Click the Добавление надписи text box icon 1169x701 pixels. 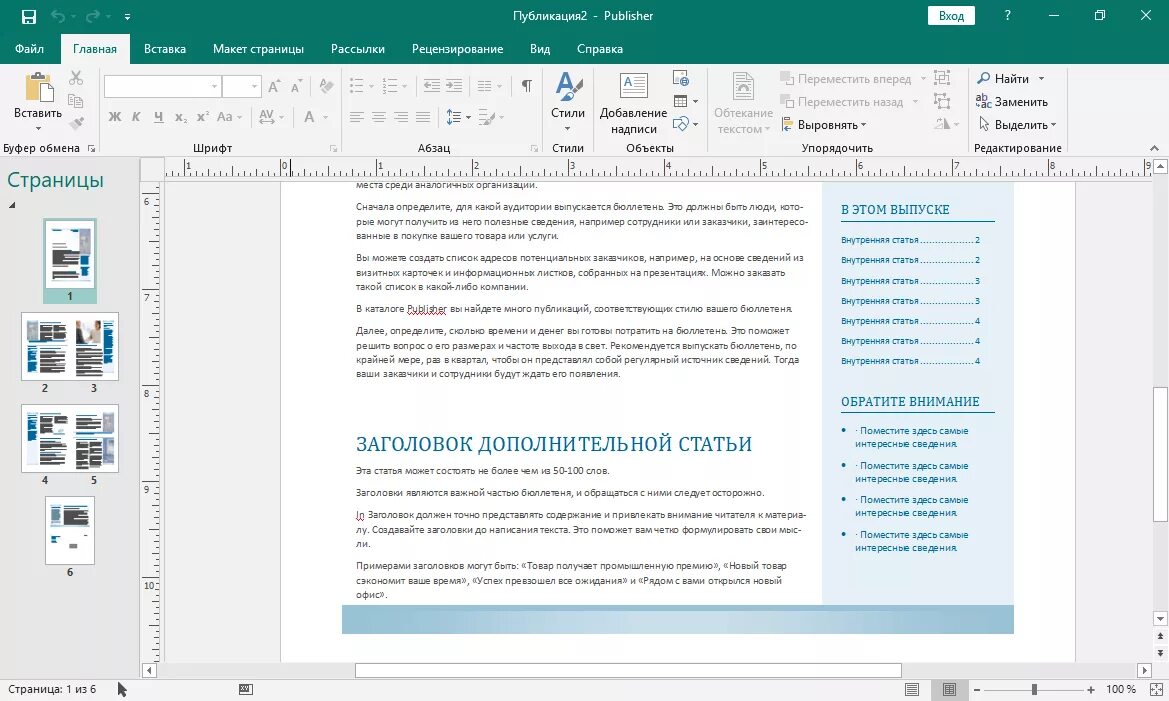click(634, 86)
